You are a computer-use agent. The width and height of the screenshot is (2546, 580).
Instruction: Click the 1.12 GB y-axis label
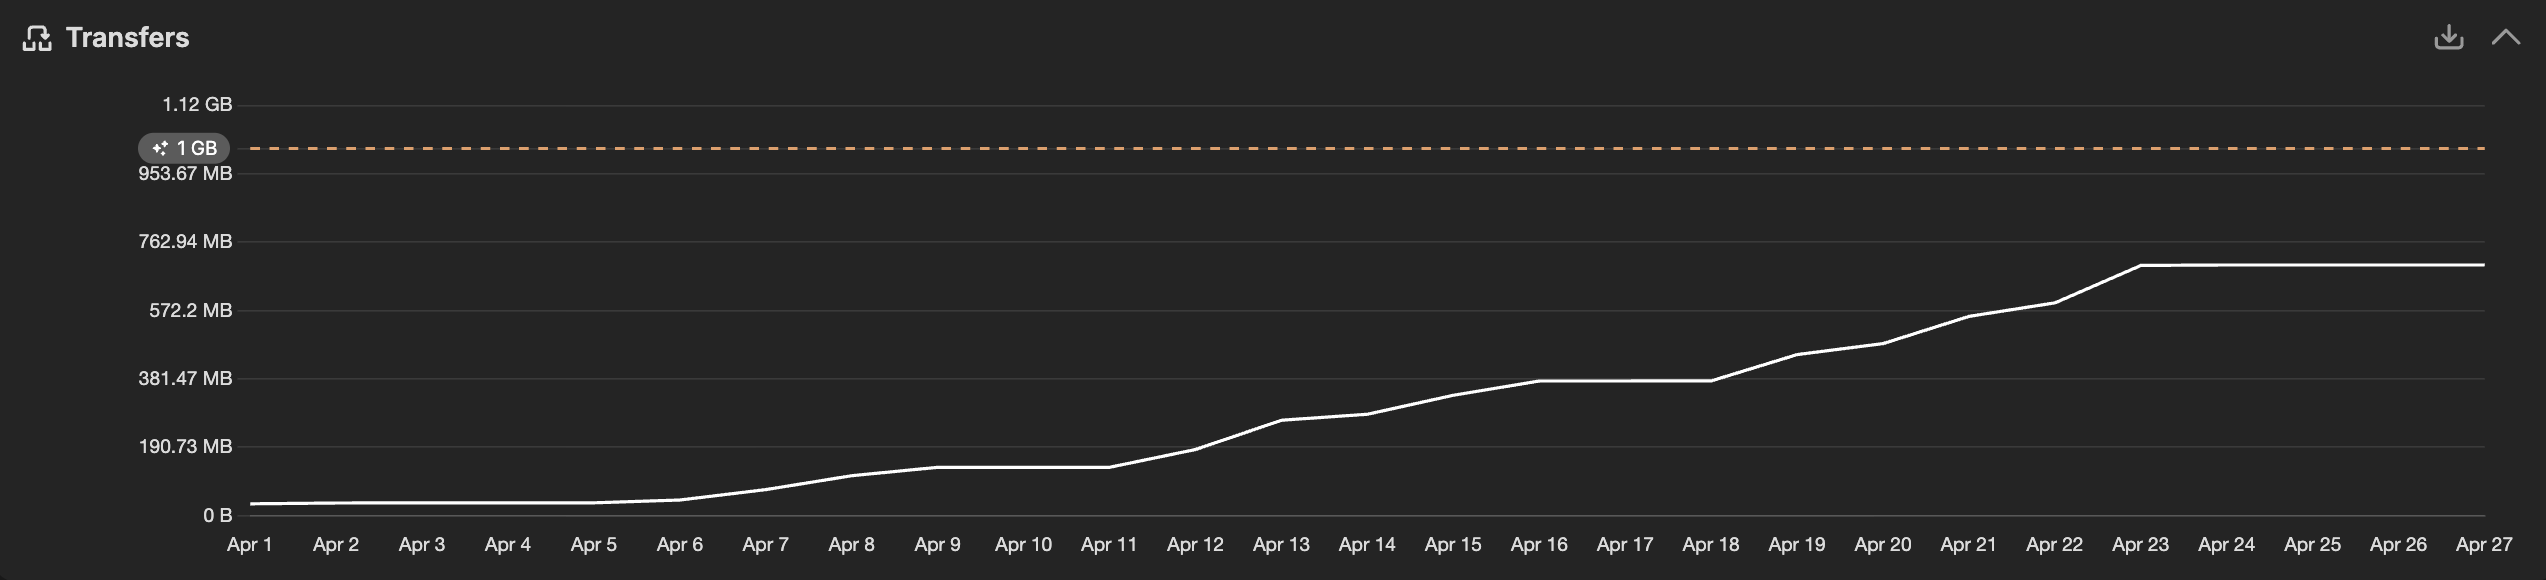pos(197,104)
